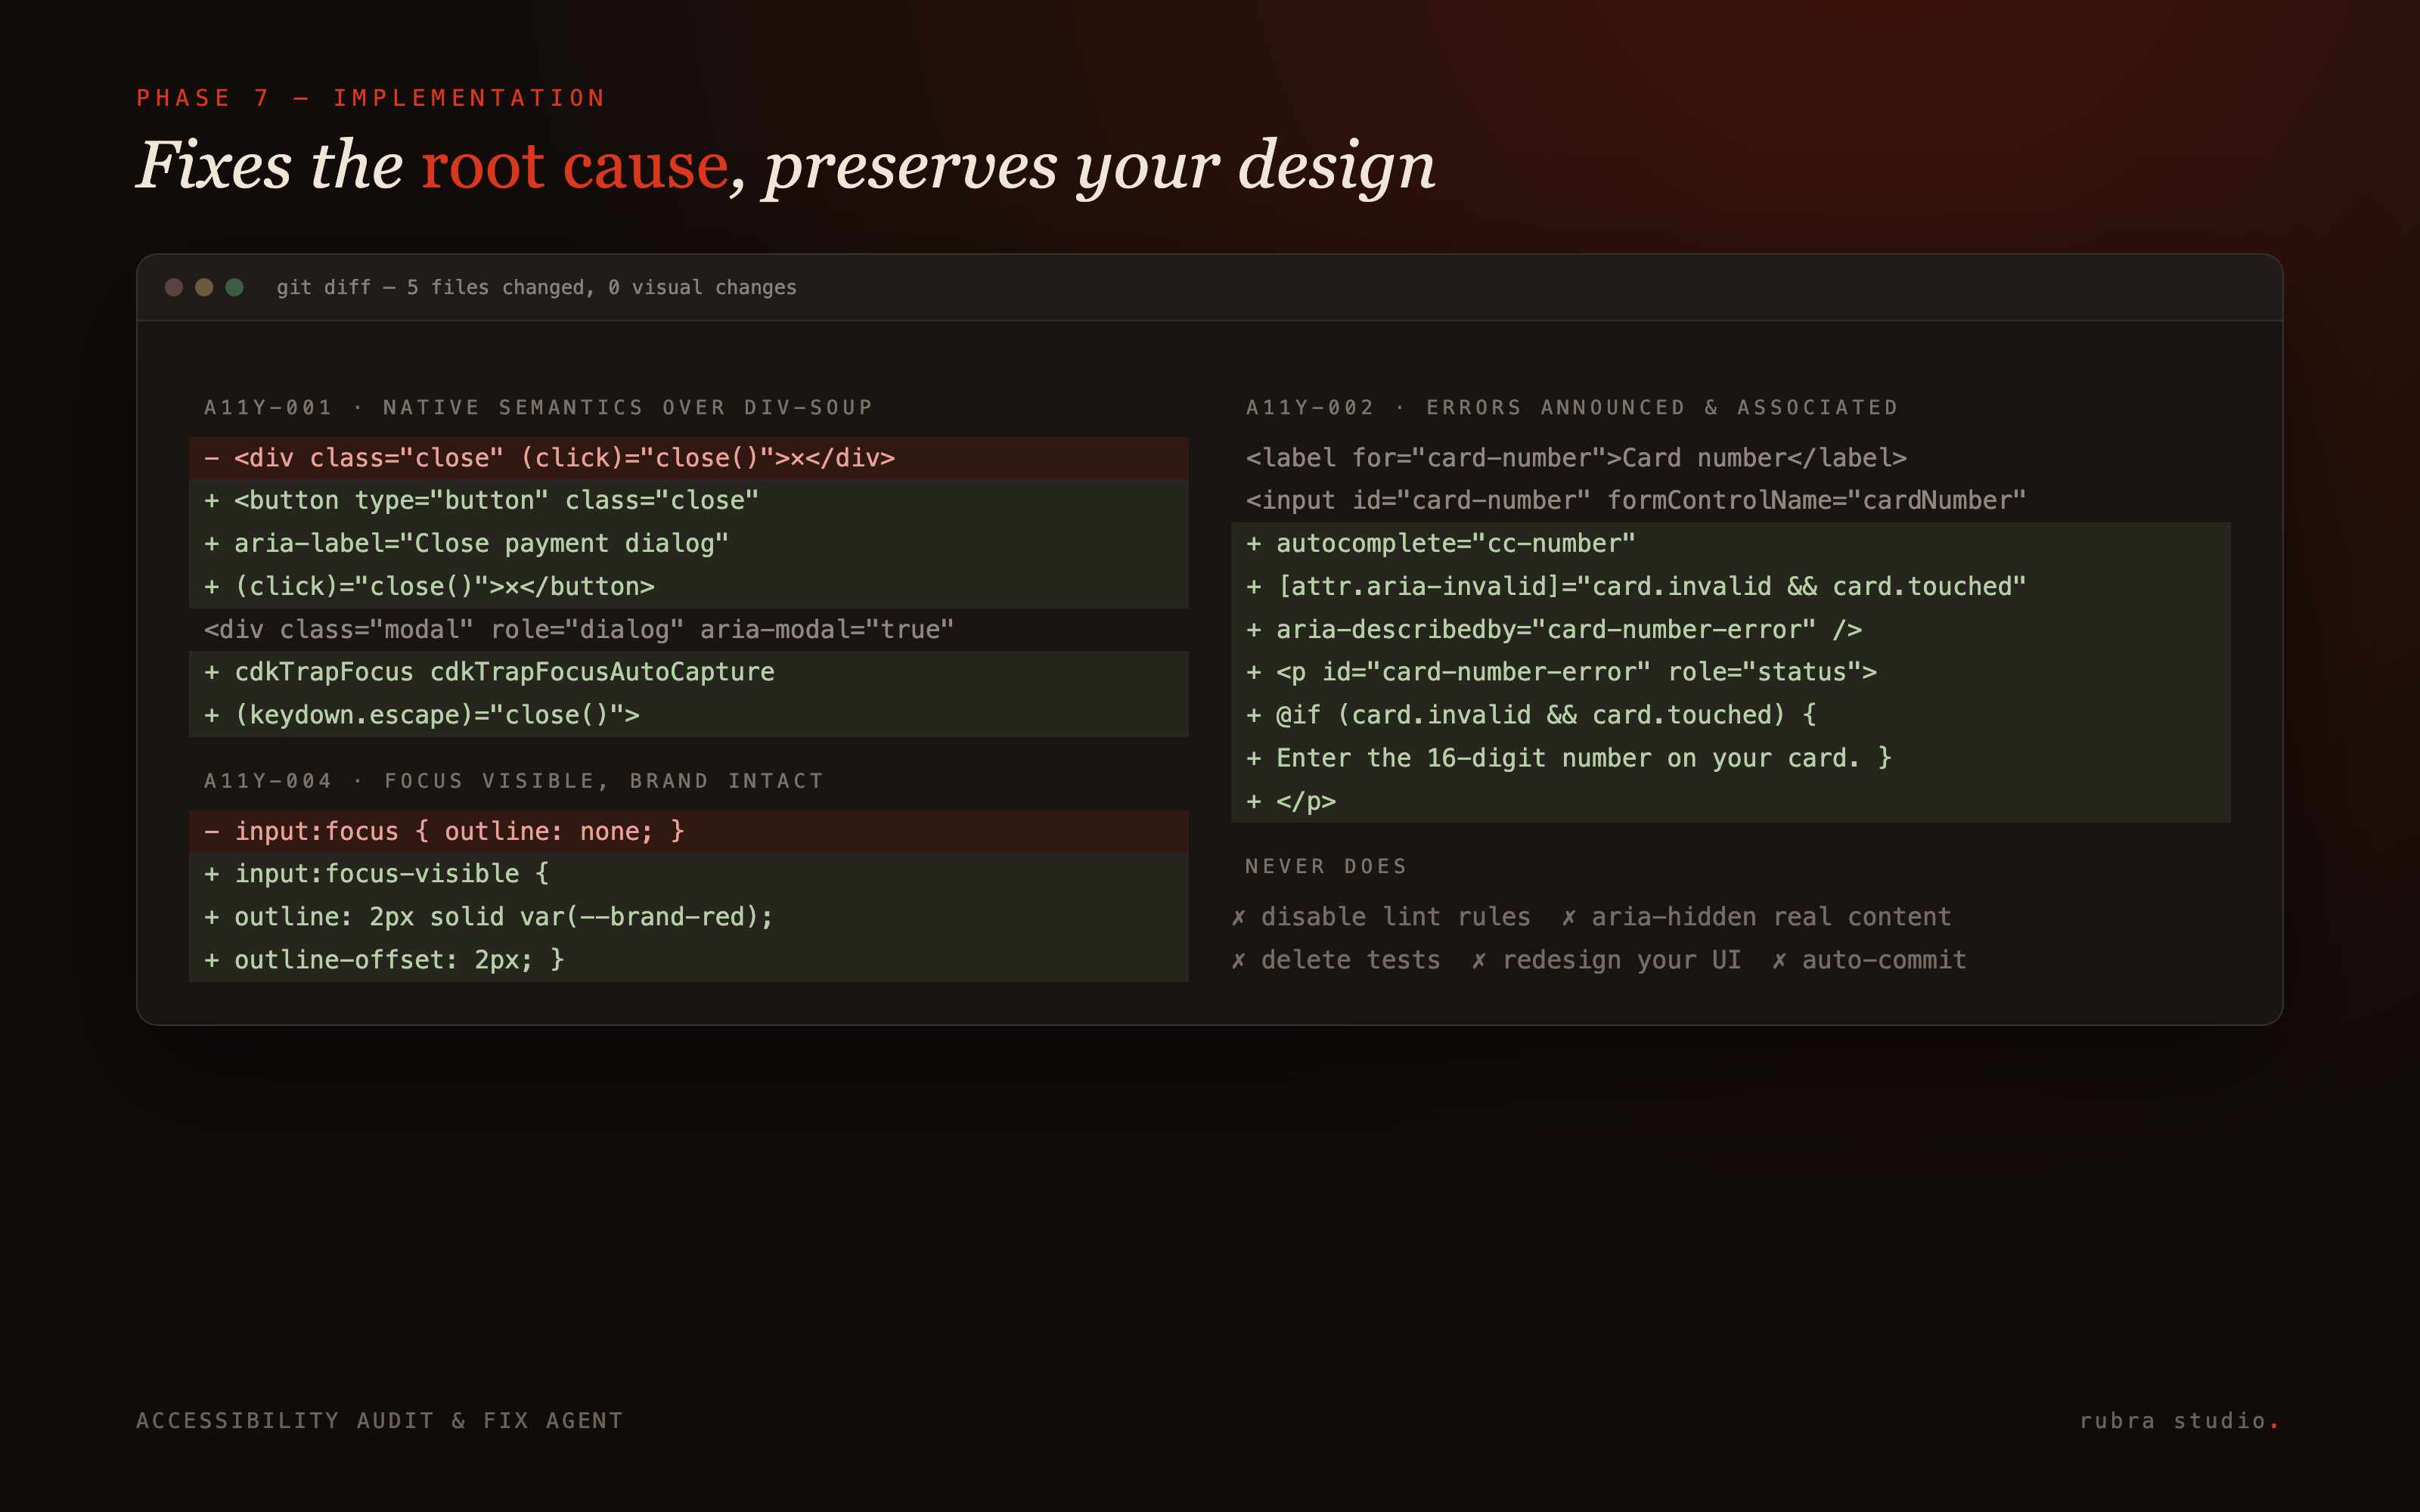Click the [attr.aria-invalid] line

click(x=1730, y=587)
